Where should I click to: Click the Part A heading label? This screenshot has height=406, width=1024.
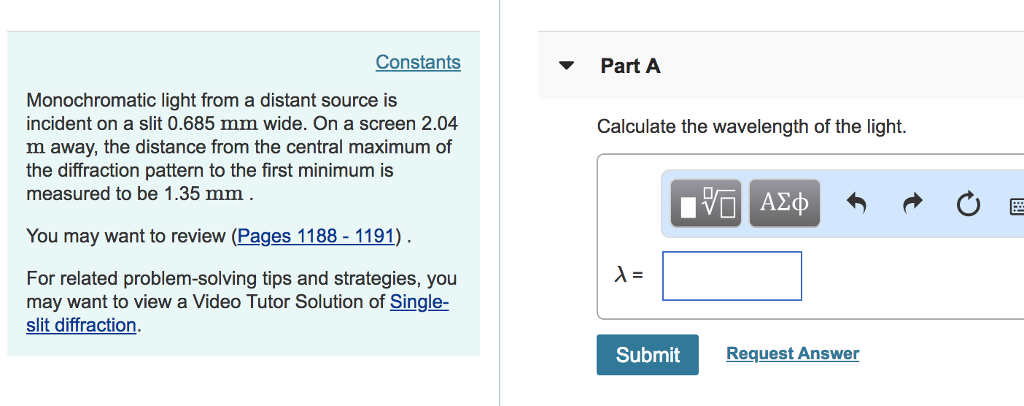tap(630, 66)
